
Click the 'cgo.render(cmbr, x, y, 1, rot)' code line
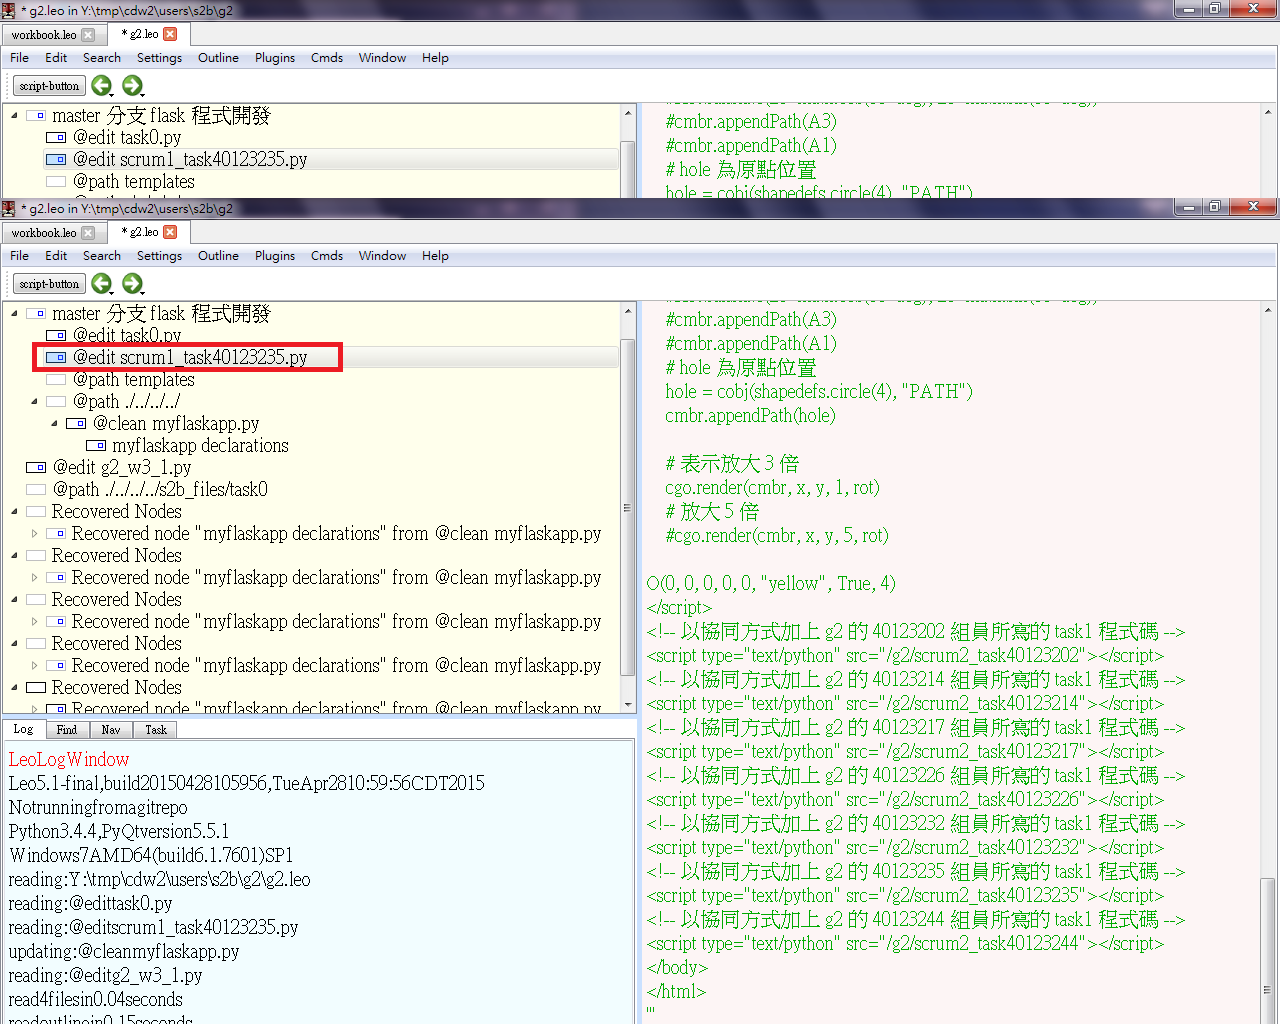click(772, 488)
